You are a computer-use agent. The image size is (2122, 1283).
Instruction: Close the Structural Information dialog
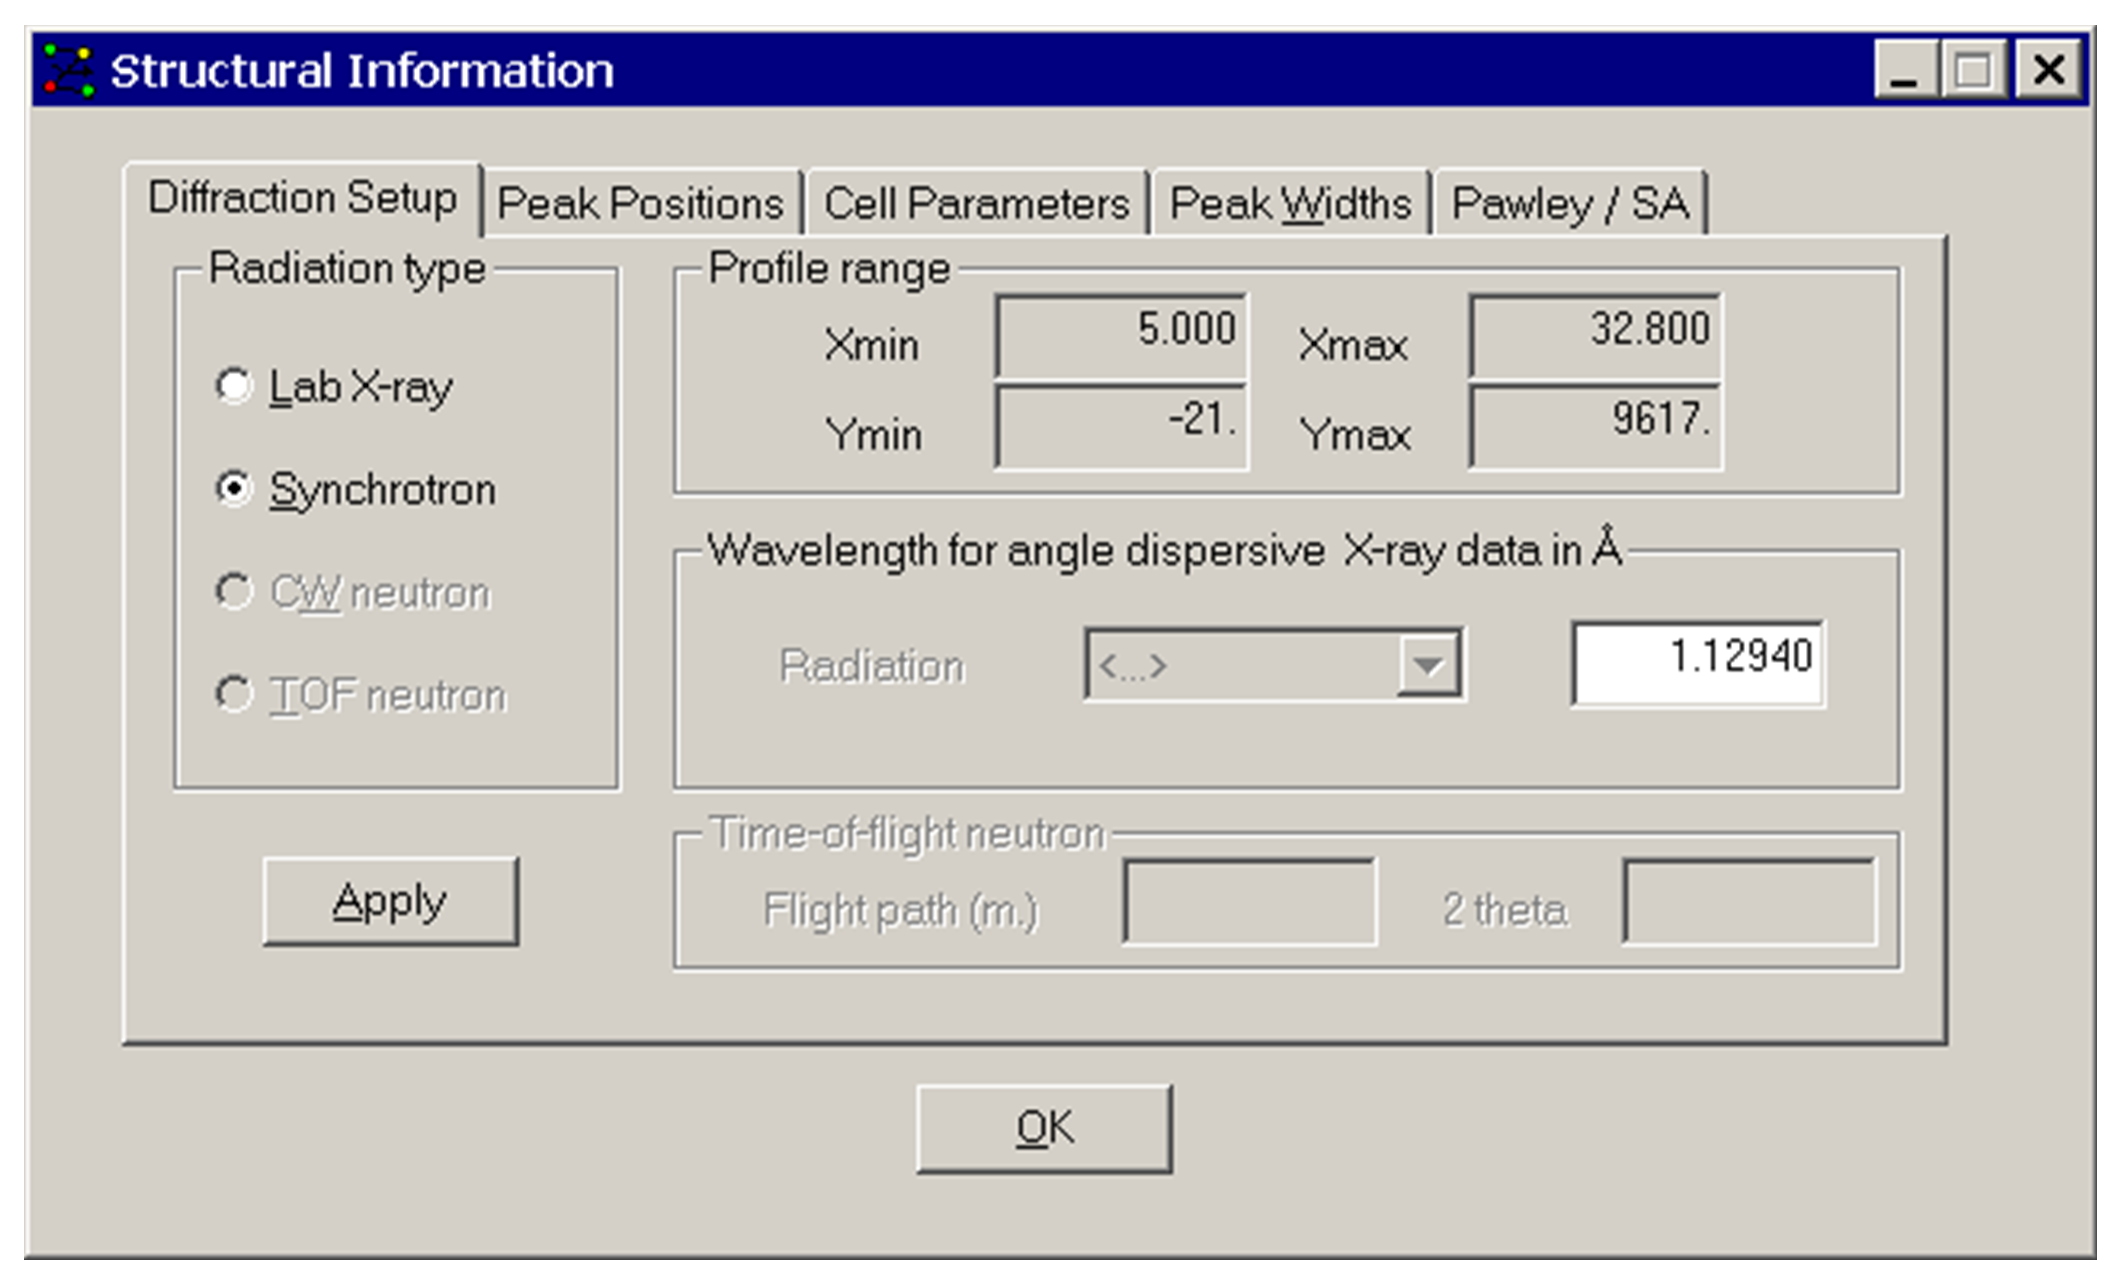[x=2048, y=70]
